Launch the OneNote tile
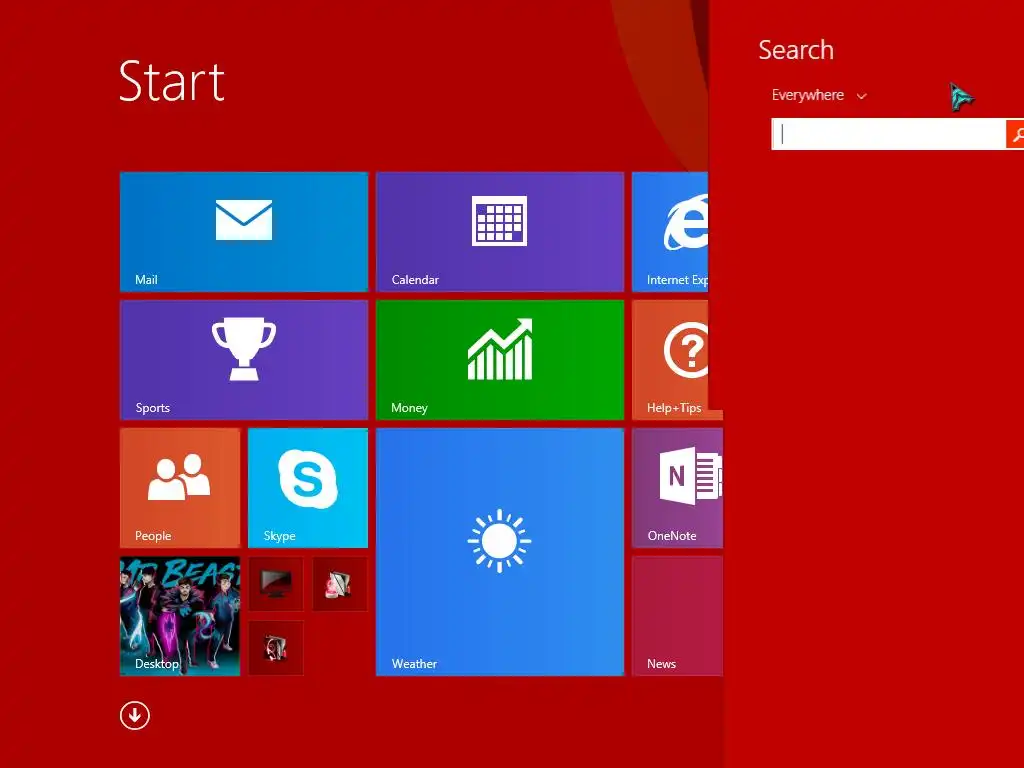This screenshot has width=1024, height=768. (x=677, y=488)
